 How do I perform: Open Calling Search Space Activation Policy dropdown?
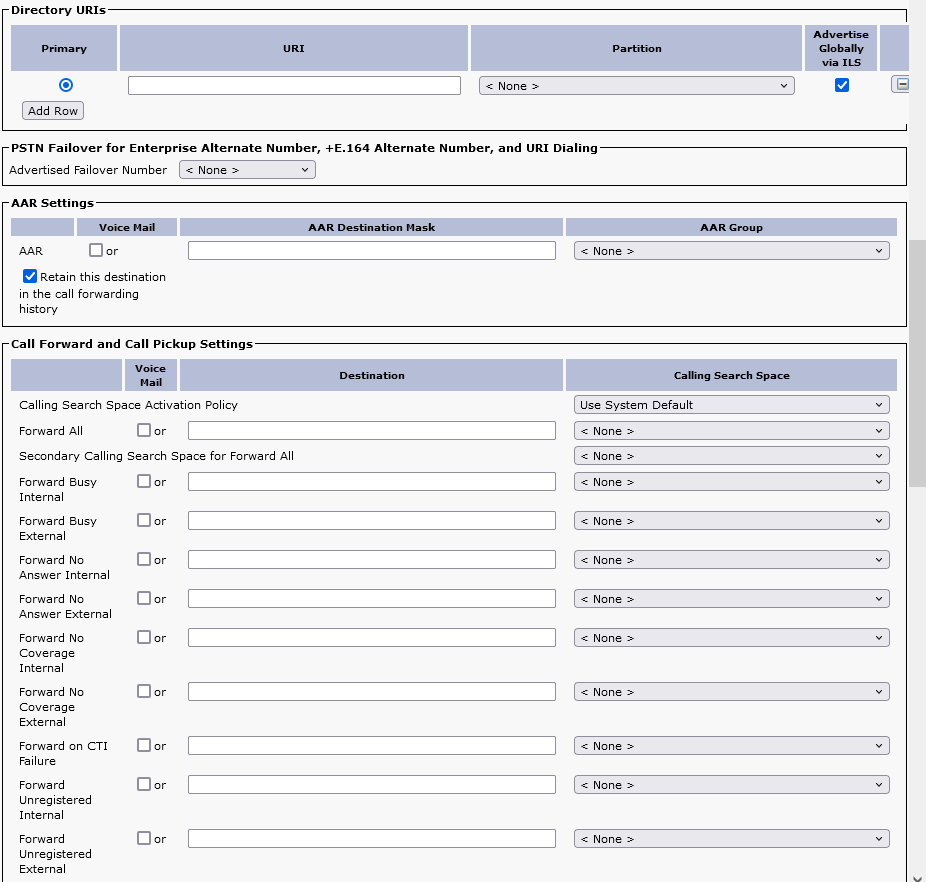(731, 405)
